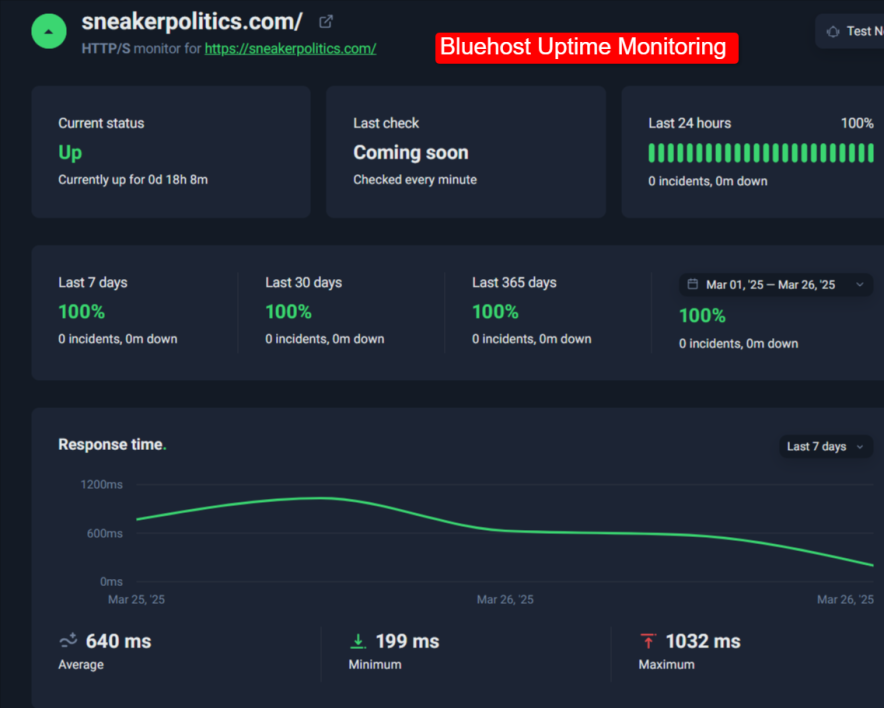Viewport: 884px width, 708px height.
Task: Open the Response time Last 7 days dropdown
Action: point(825,446)
